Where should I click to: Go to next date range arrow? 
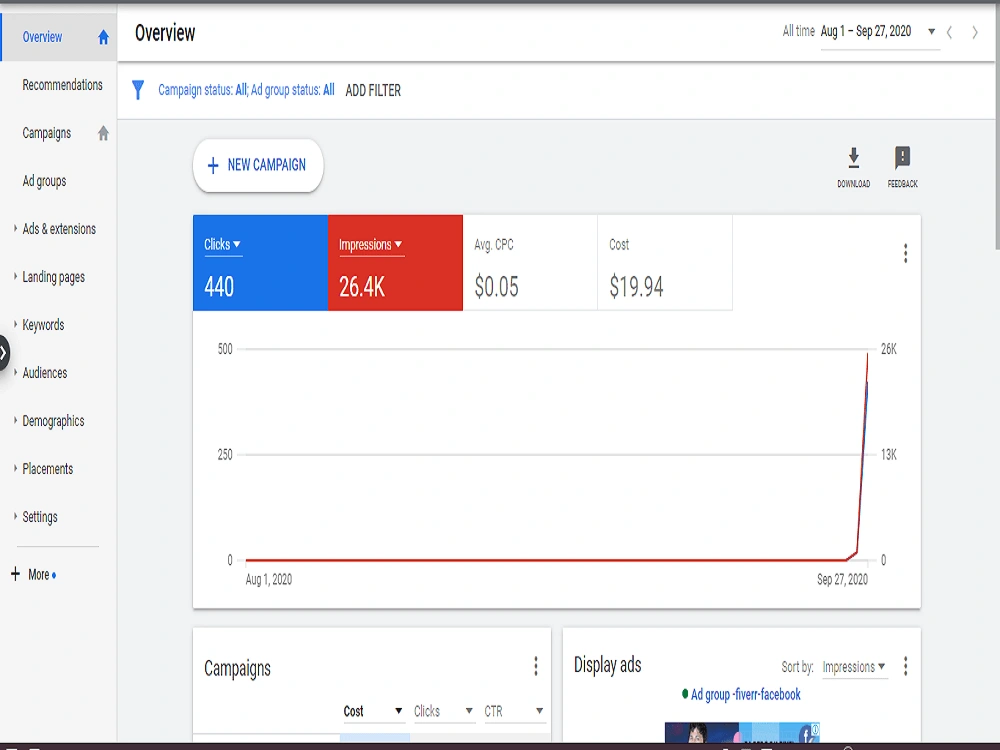[974, 33]
